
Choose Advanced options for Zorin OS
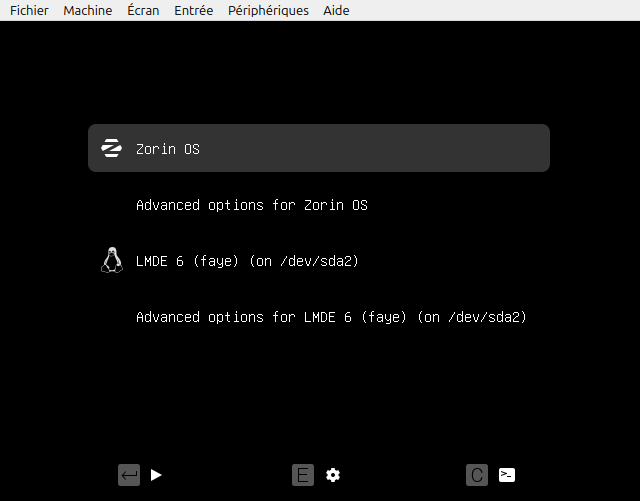pyautogui.click(x=252, y=205)
